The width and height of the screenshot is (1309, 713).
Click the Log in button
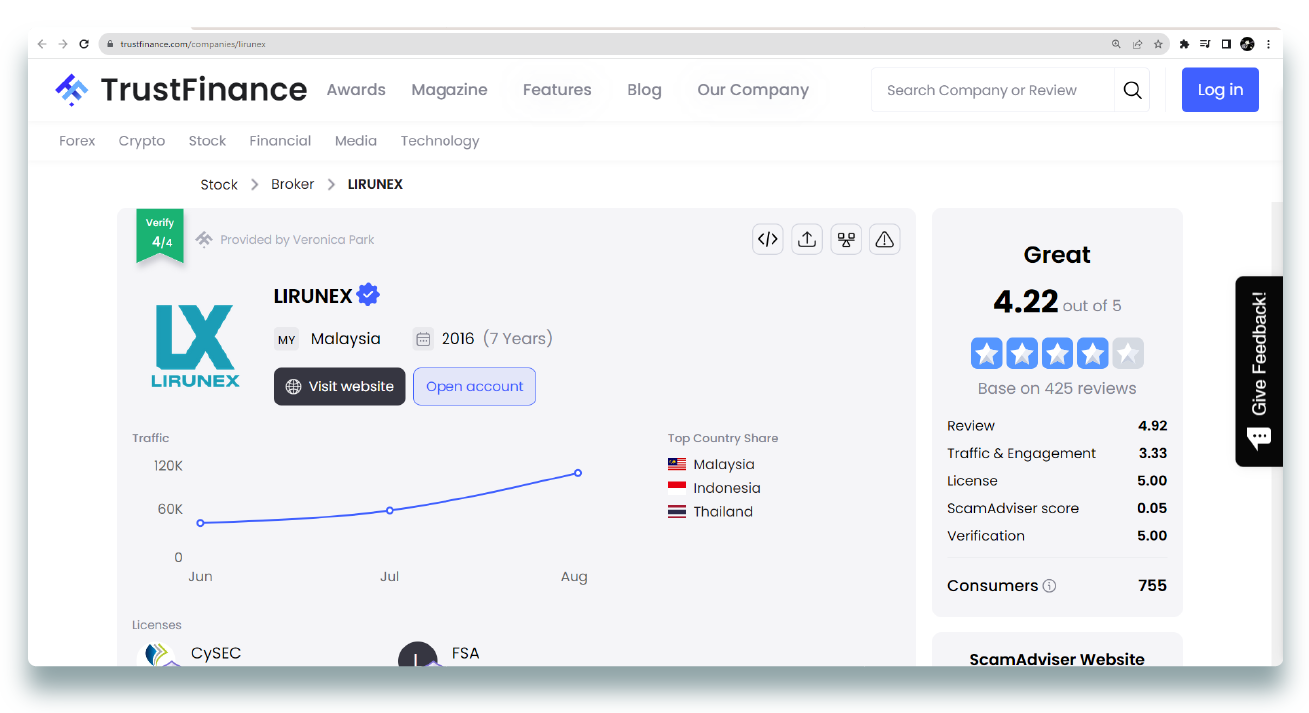pyautogui.click(x=1220, y=90)
